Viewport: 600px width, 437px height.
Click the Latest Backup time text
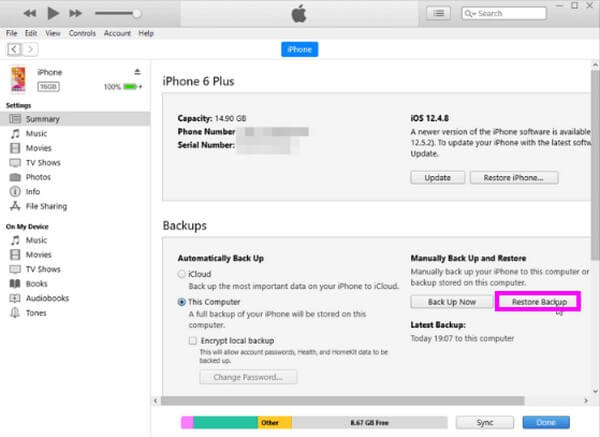click(x=462, y=339)
